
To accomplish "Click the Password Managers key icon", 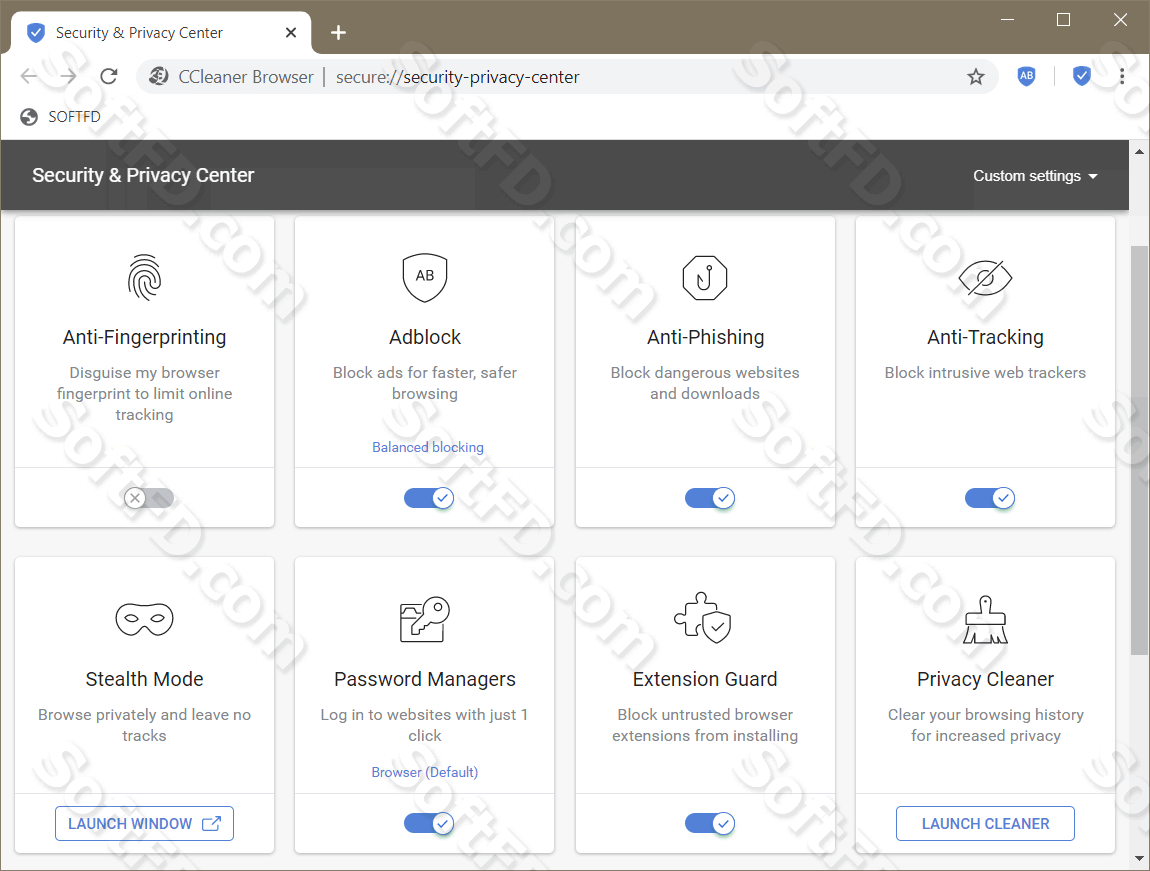I will pyautogui.click(x=425, y=620).
